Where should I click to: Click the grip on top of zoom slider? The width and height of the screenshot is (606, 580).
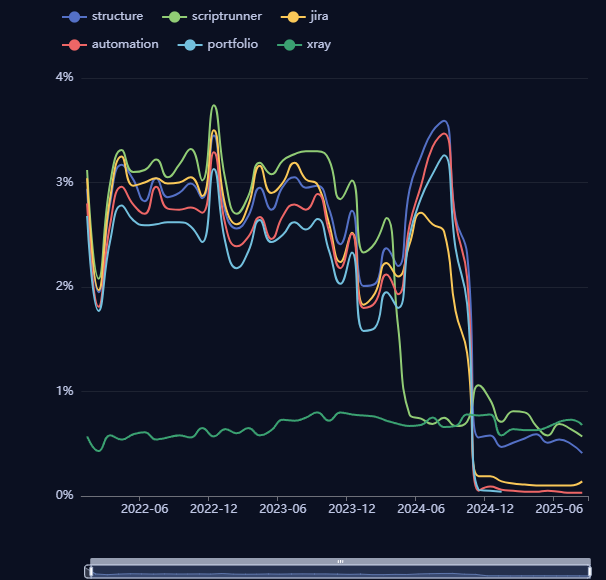pyautogui.click(x=339, y=562)
